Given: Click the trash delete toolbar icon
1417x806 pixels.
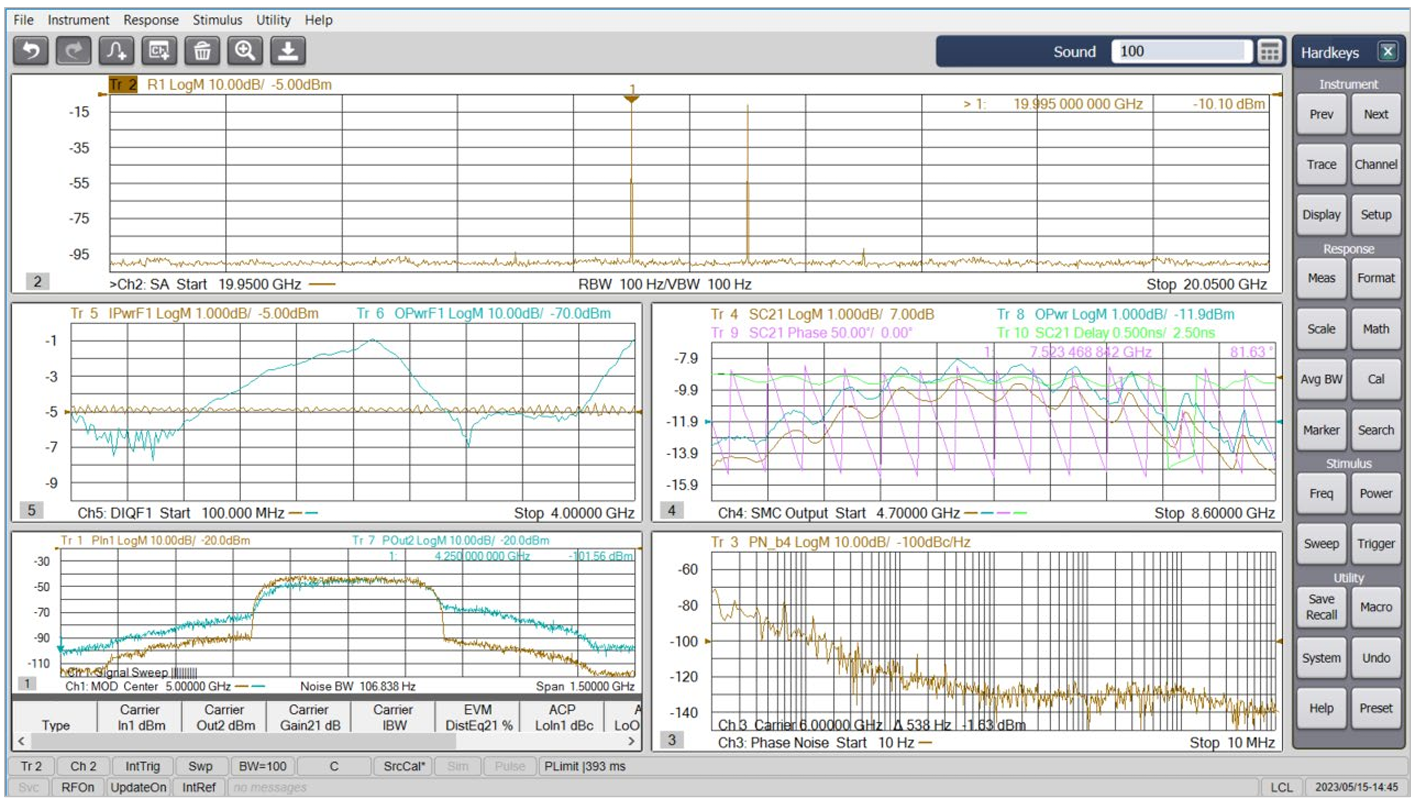Looking at the screenshot, I should pyautogui.click(x=203, y=51).
